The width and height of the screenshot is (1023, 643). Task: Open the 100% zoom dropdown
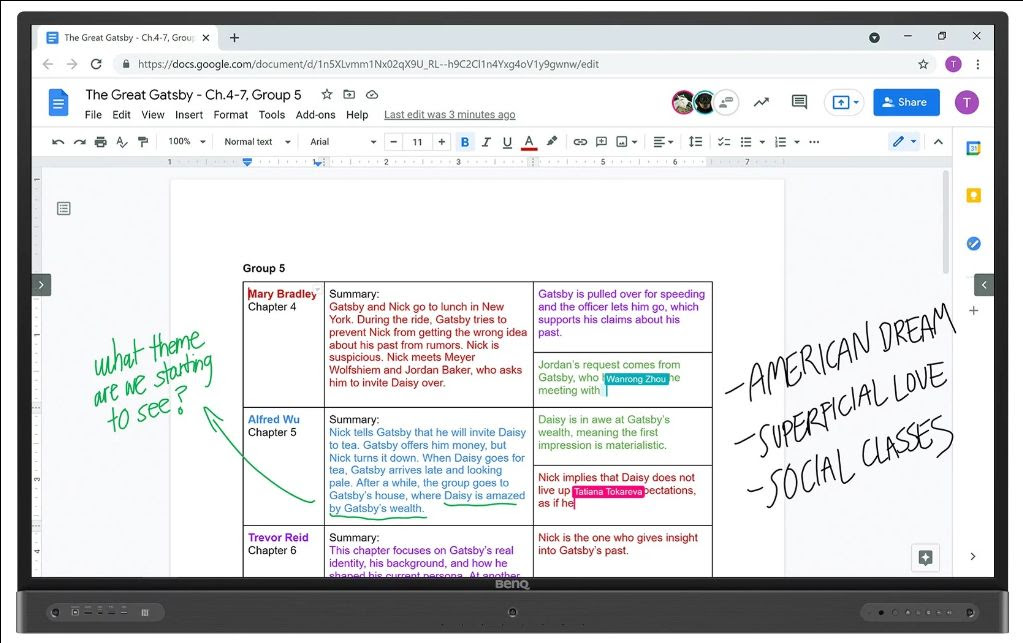(187, 142)
